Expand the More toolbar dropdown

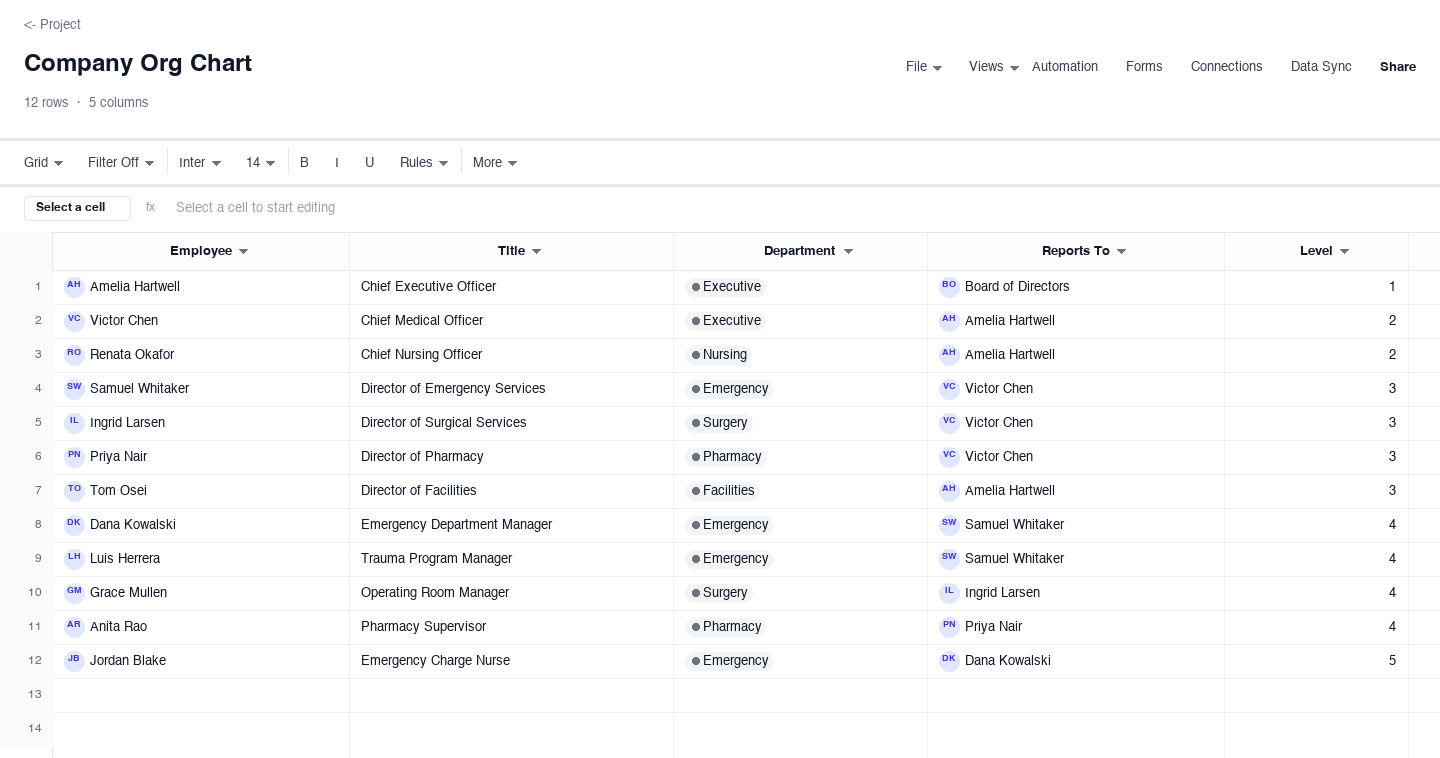tap(495, 162)
